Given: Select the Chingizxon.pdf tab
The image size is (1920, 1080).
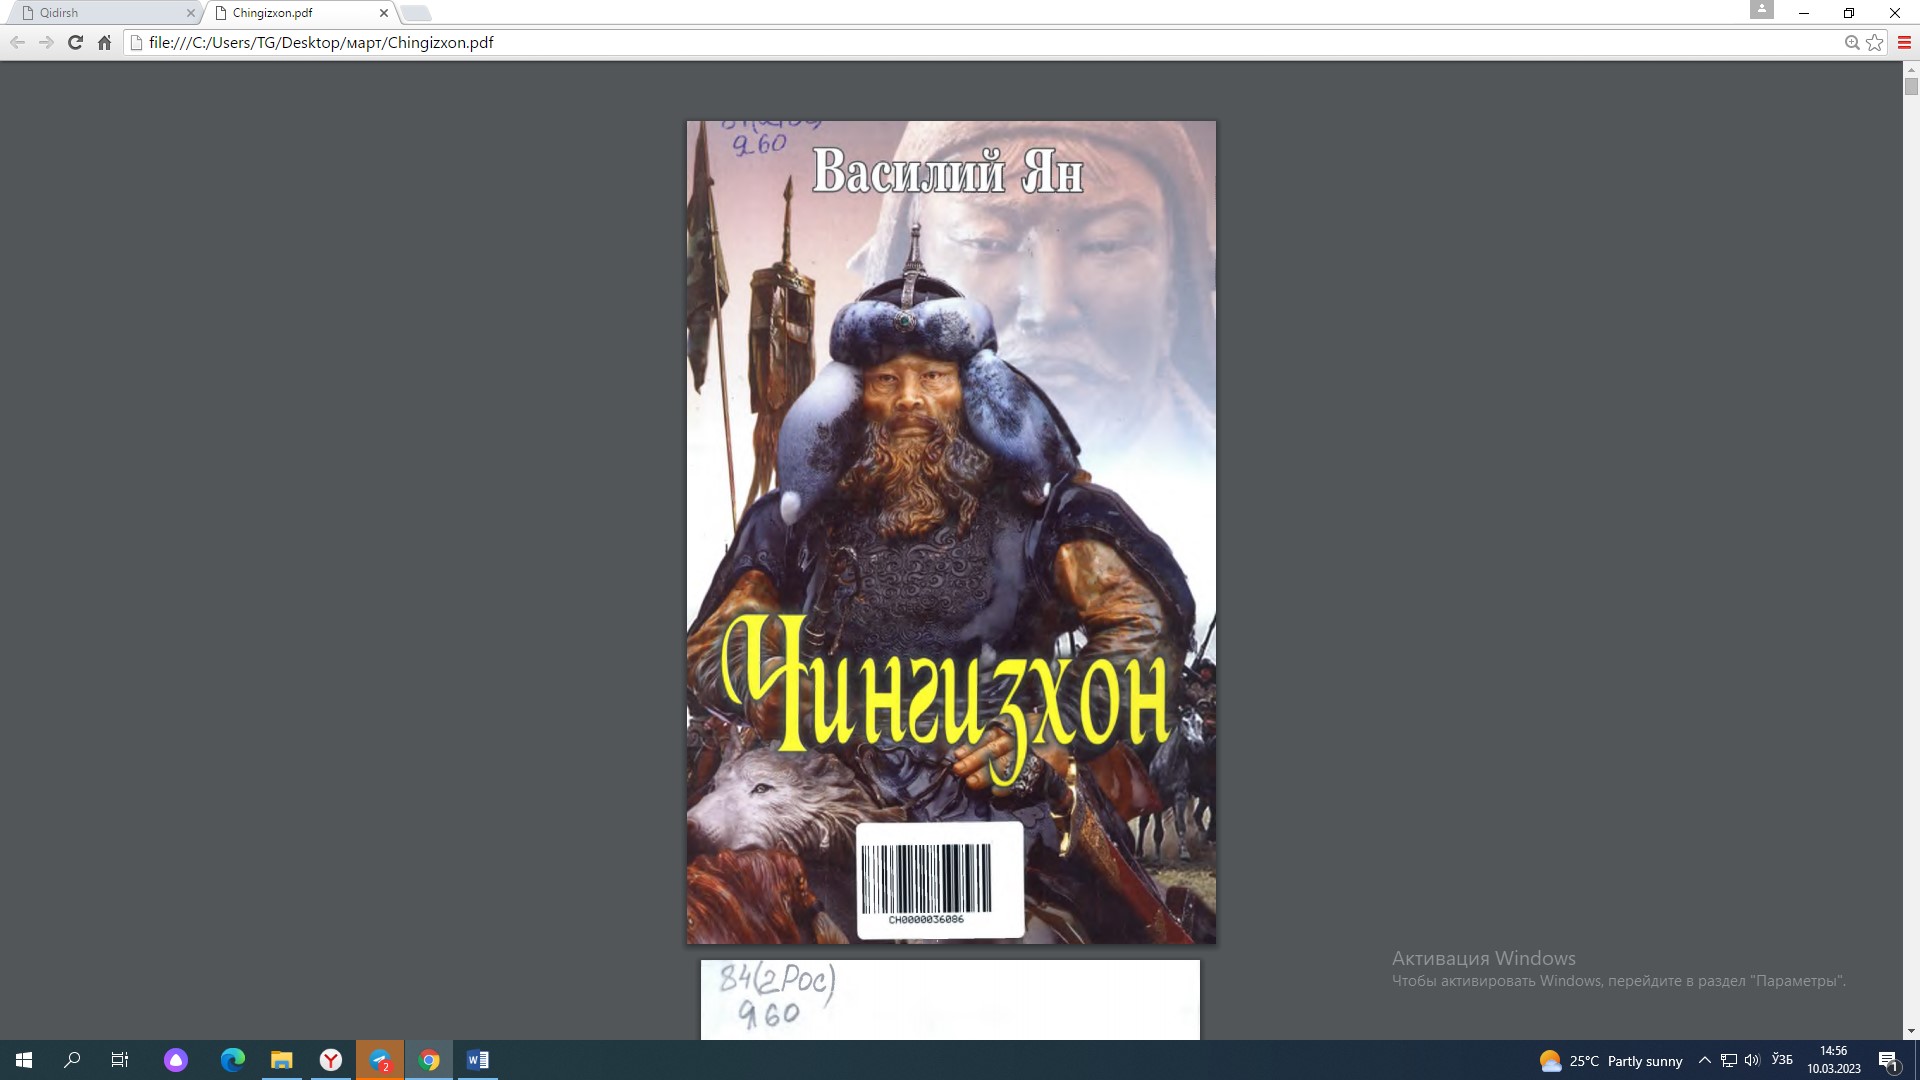Looking at the screenshot, I should coord(290,13).
